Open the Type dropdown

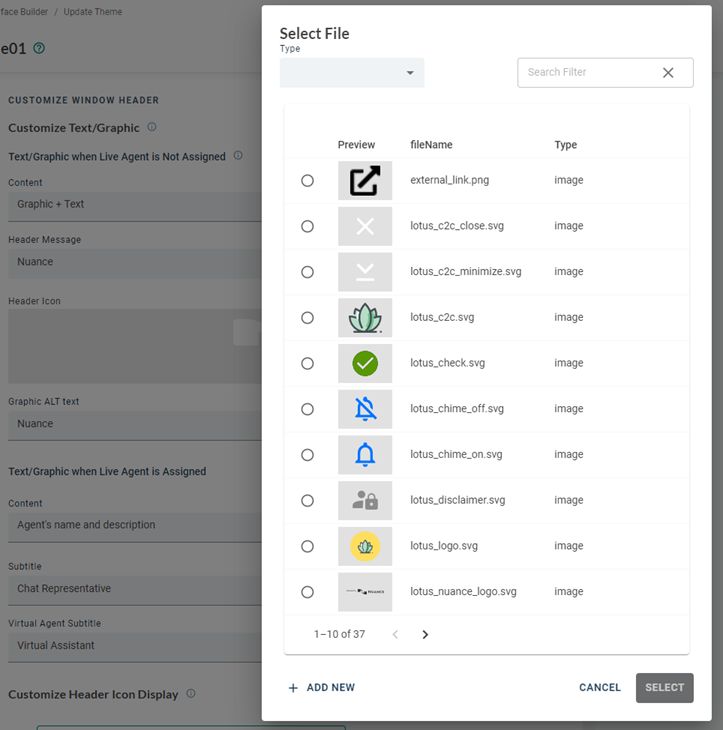352,73
